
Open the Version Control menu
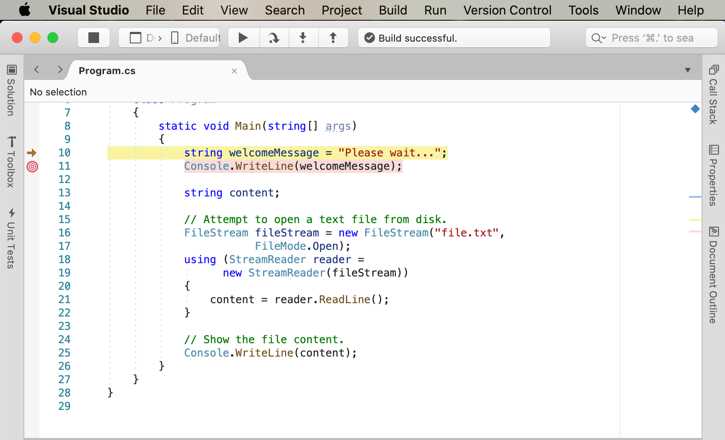[507, 10]
